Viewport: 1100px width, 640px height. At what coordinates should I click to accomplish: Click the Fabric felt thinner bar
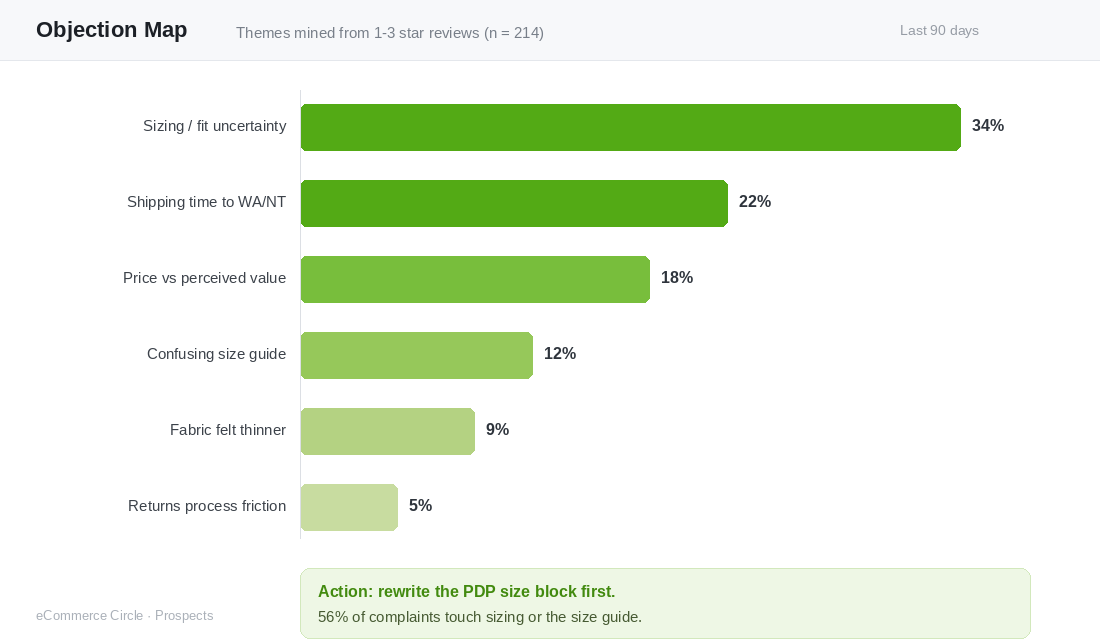pyautogui.click(x=388, y=431)
